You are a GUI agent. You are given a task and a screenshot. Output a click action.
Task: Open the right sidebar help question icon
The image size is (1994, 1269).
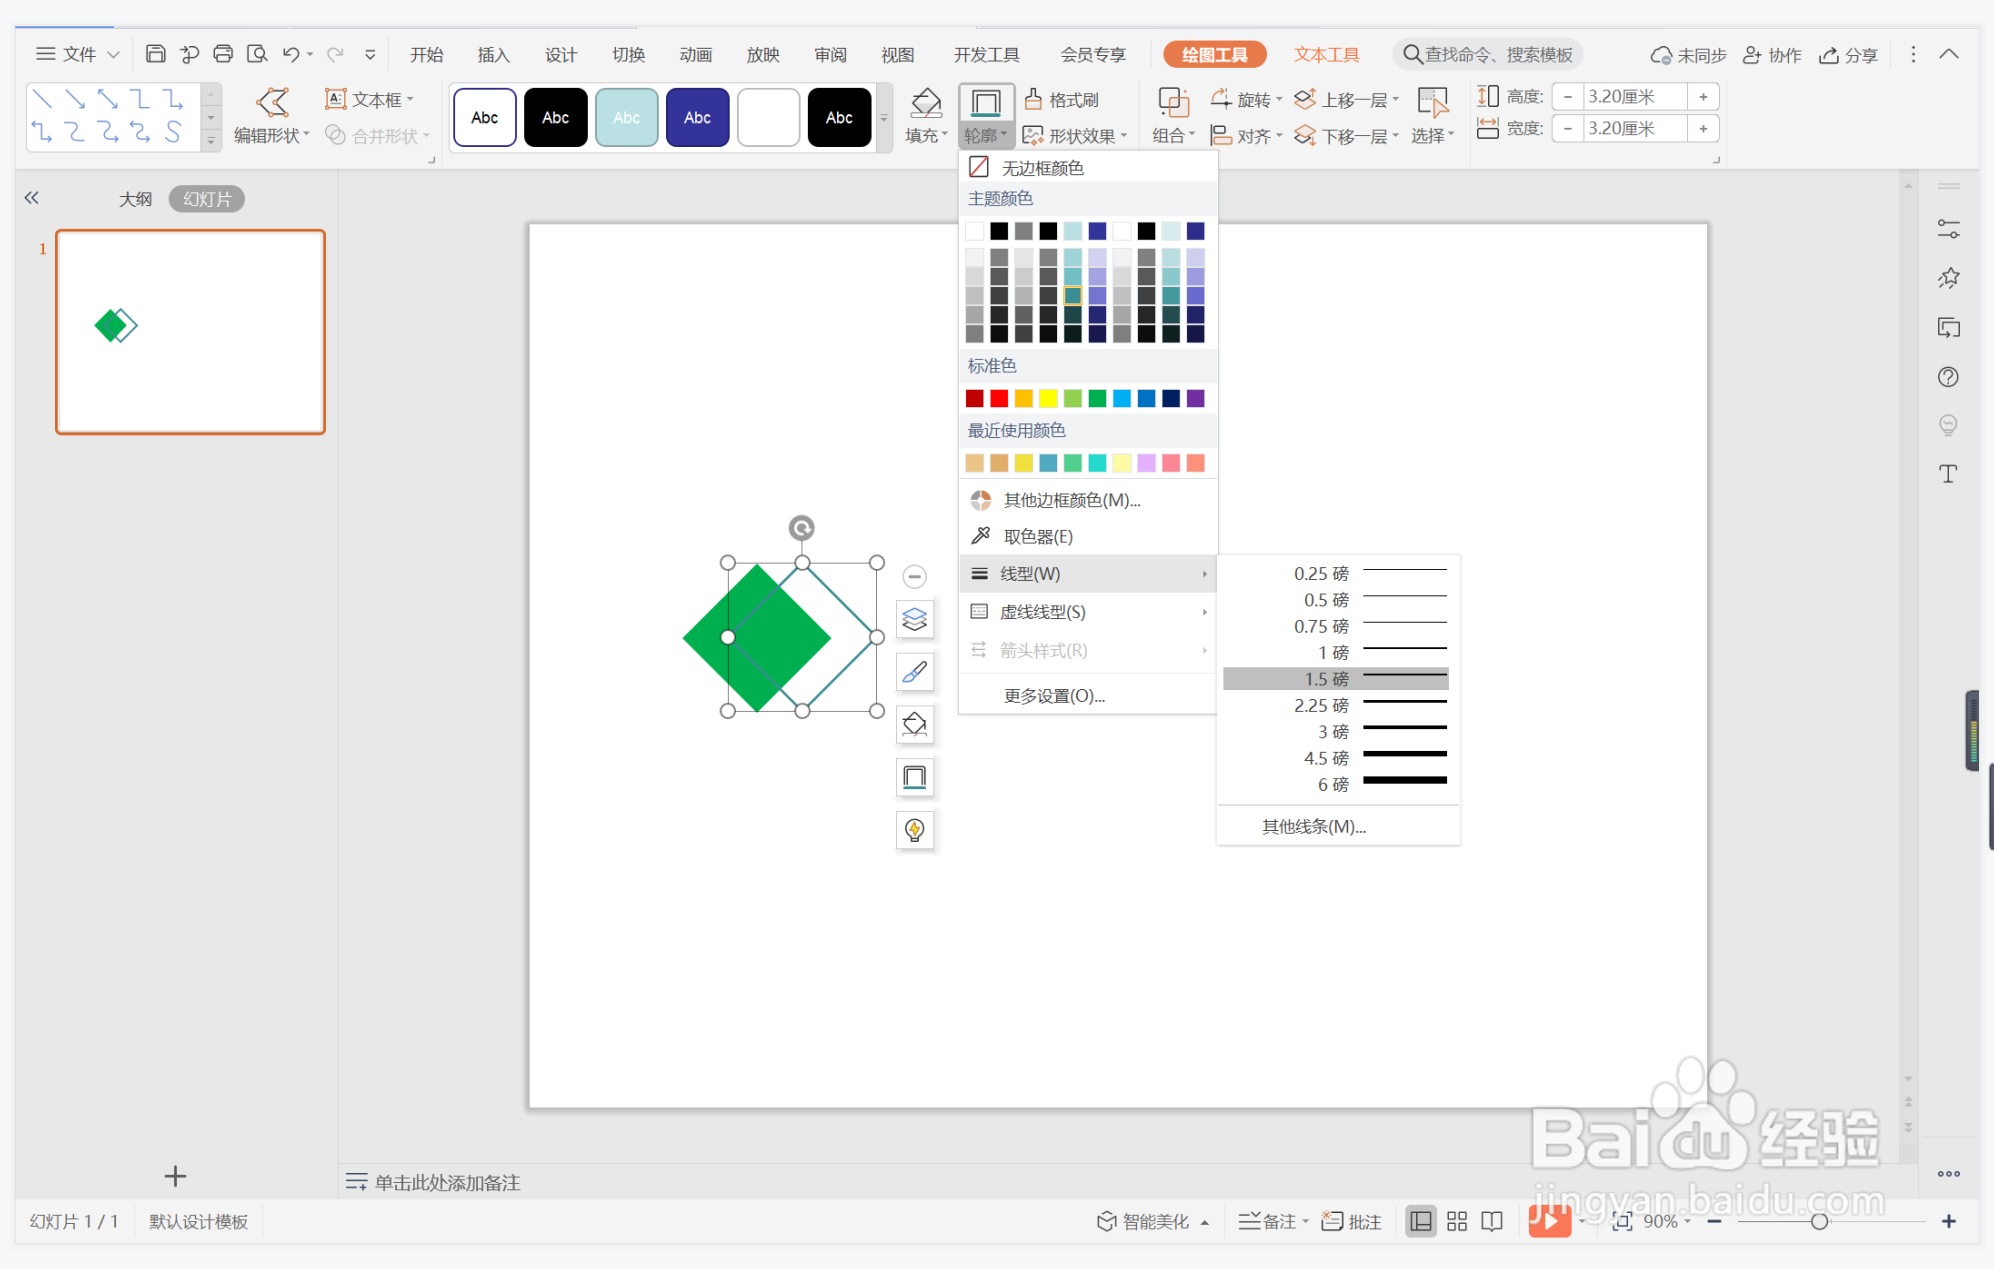pyautogui.click(x=1948, y=376)
